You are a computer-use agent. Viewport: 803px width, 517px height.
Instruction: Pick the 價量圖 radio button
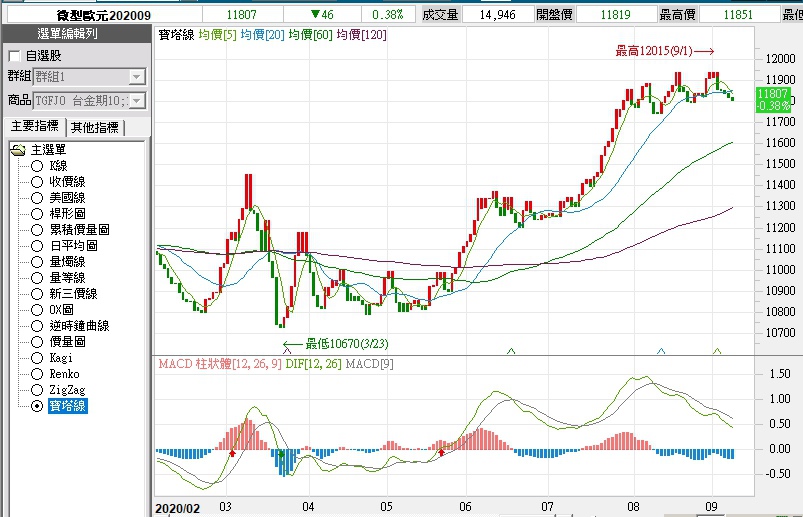37,342
